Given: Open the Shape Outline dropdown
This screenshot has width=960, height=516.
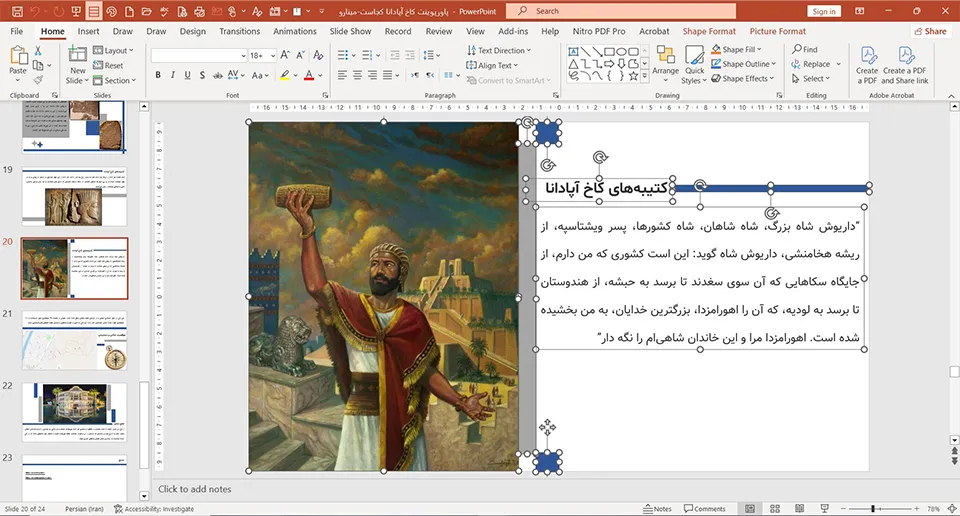Looking at the screenshot, I should coord(744,64).
